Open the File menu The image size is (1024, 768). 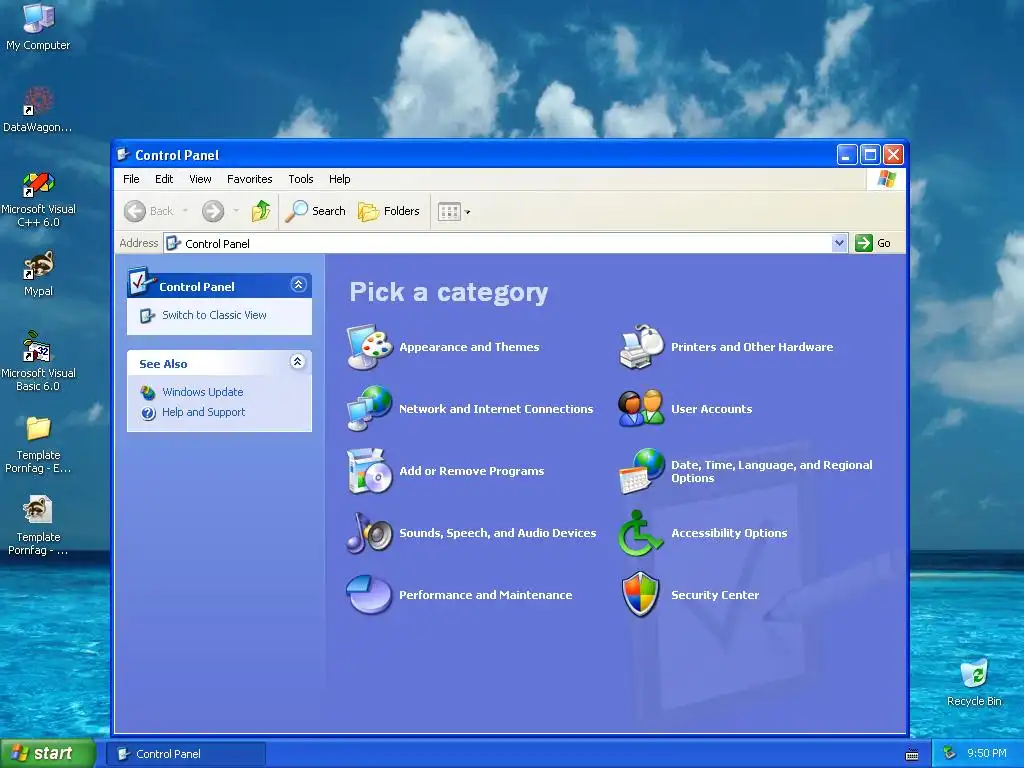pyautogui.click(x=131, y=179)
